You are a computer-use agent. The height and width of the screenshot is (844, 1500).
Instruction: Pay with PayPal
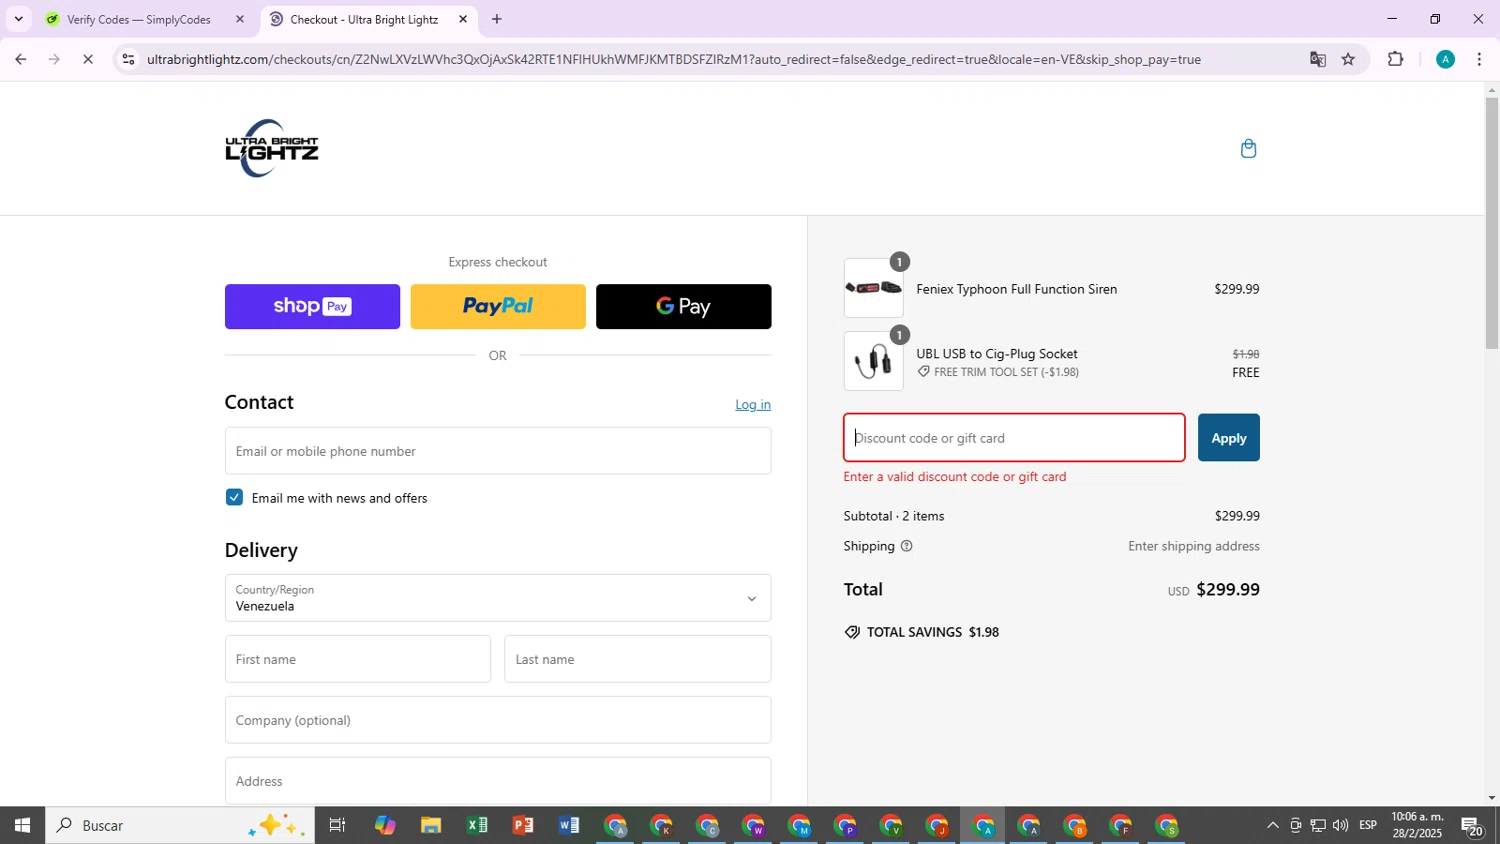pyautogui.click(x=498, y=307)
